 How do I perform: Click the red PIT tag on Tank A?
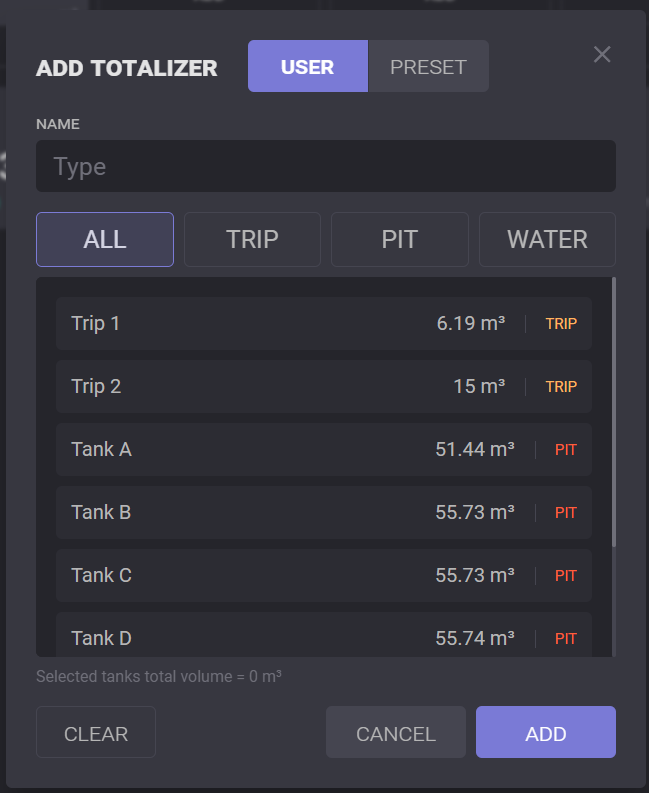click(566, 450)
